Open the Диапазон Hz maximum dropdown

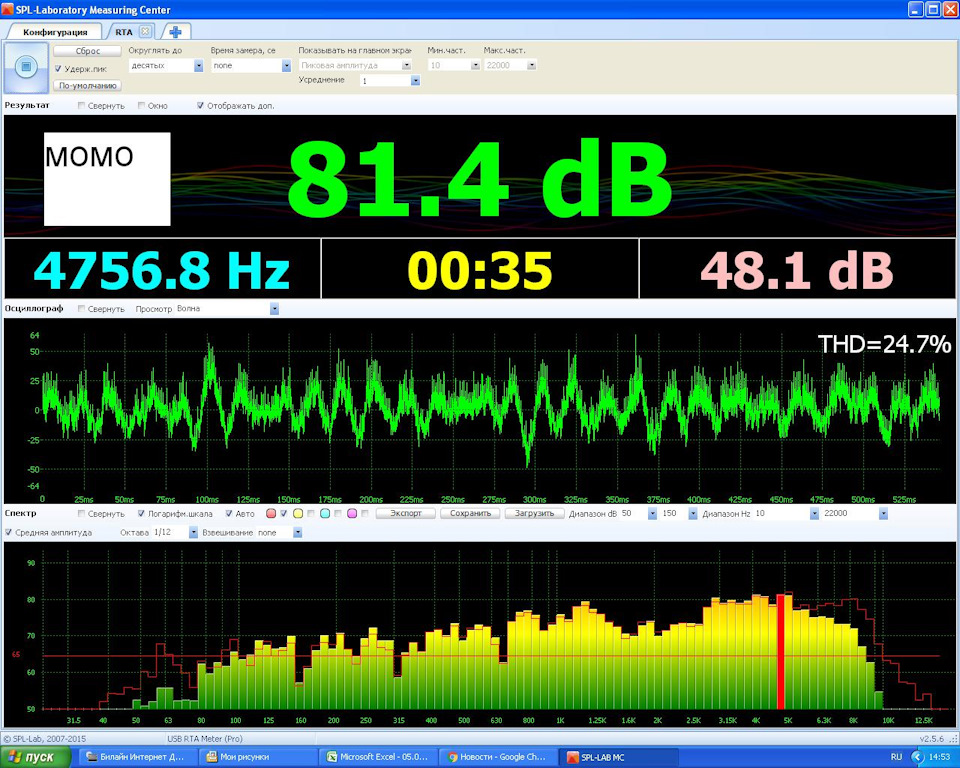[883, 513]
